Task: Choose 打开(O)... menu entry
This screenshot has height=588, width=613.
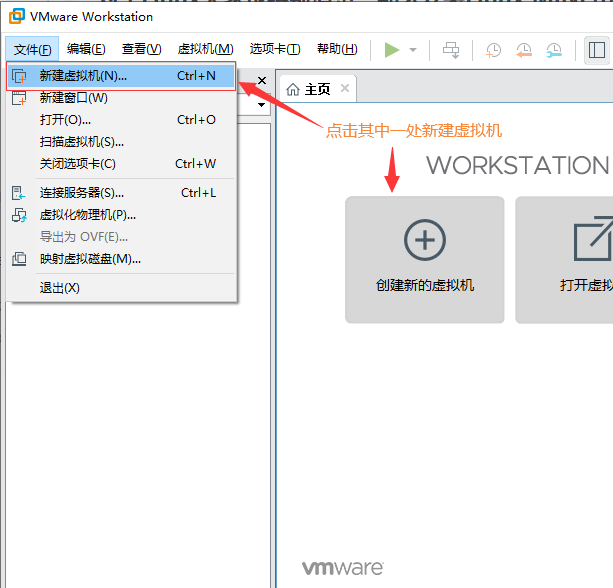Action: (121, 120)
